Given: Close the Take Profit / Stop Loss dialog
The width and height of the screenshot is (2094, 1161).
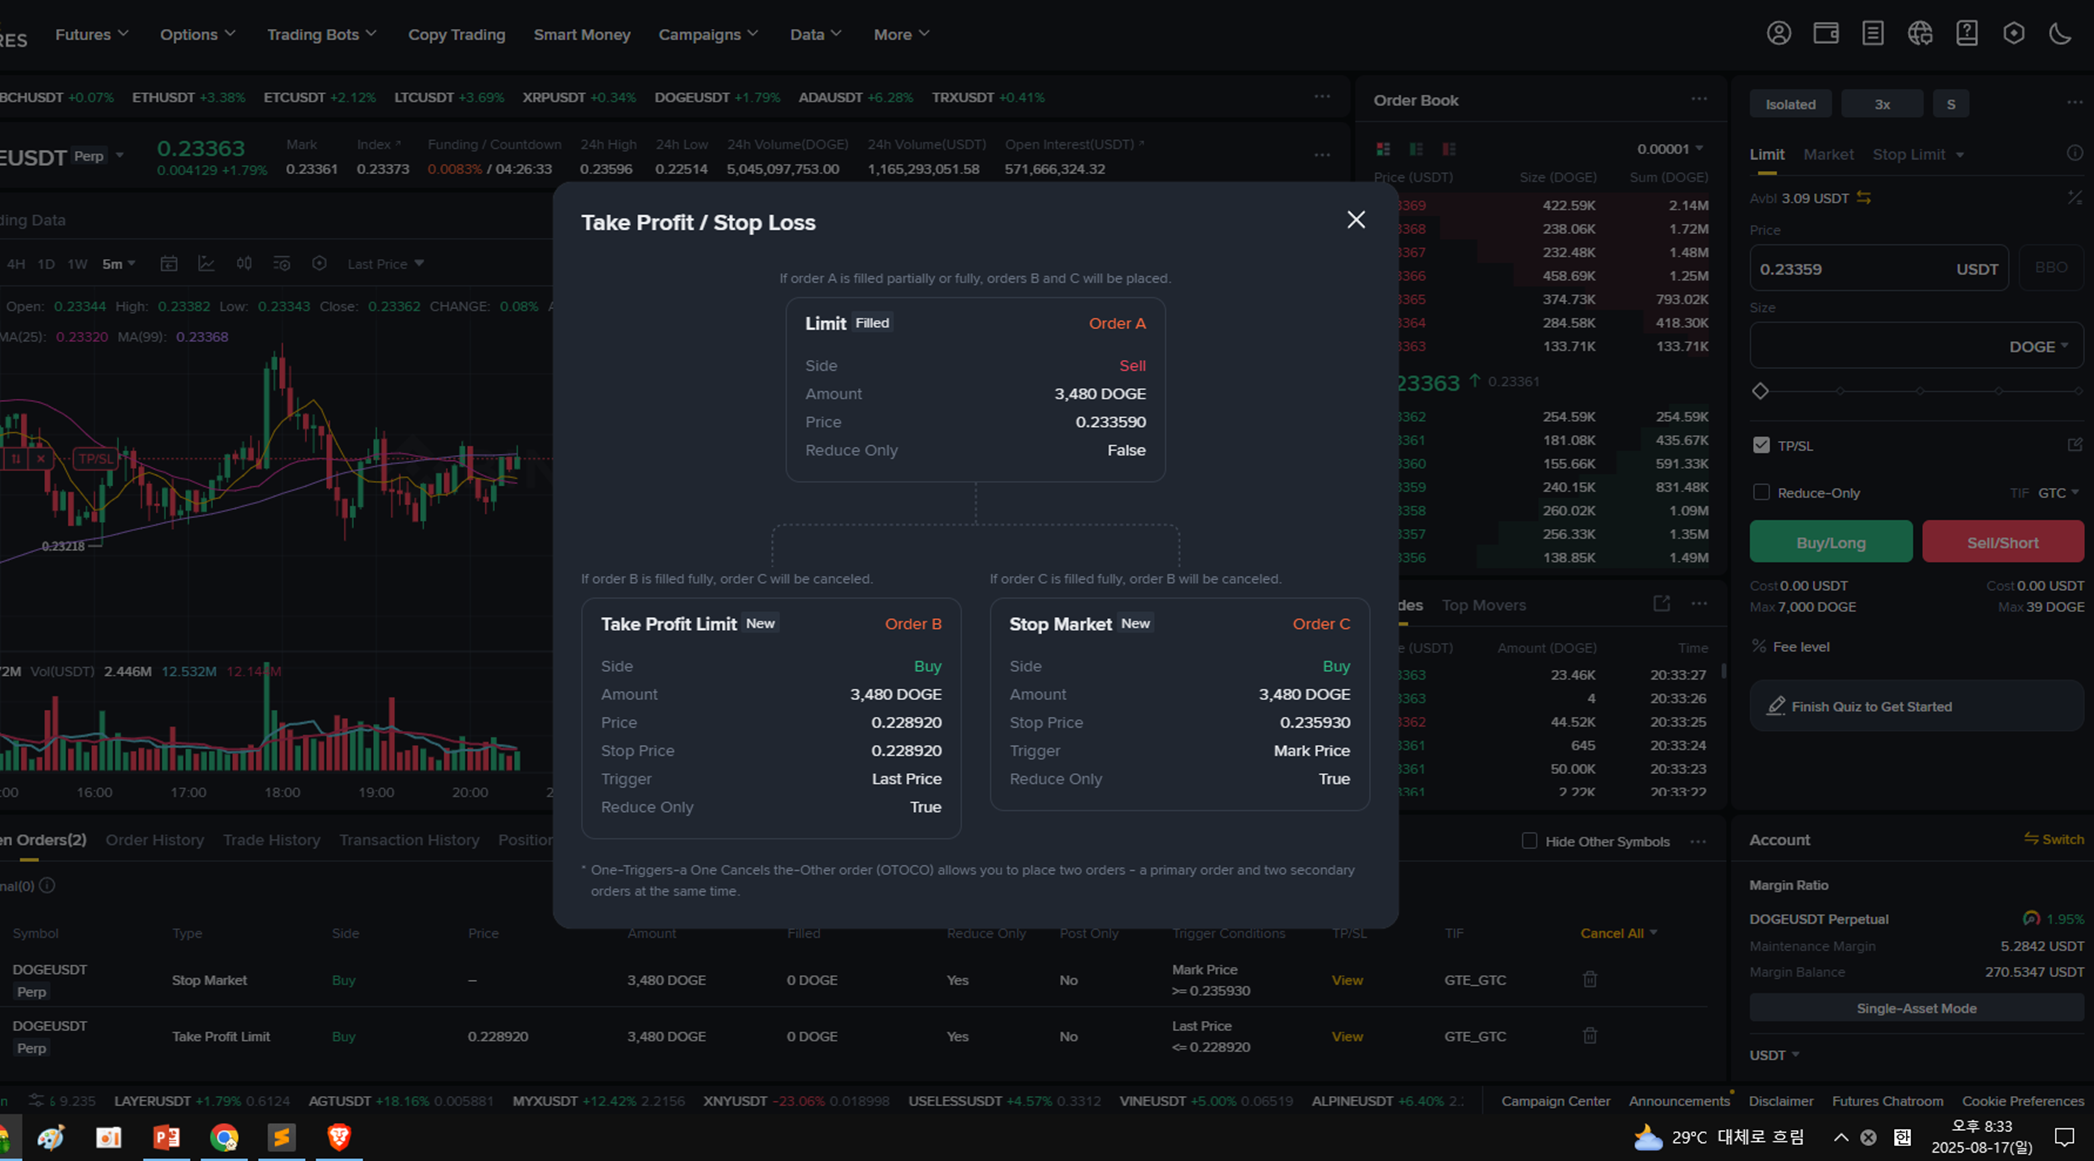Looking at the screenshot, I should coord(1355,220).
